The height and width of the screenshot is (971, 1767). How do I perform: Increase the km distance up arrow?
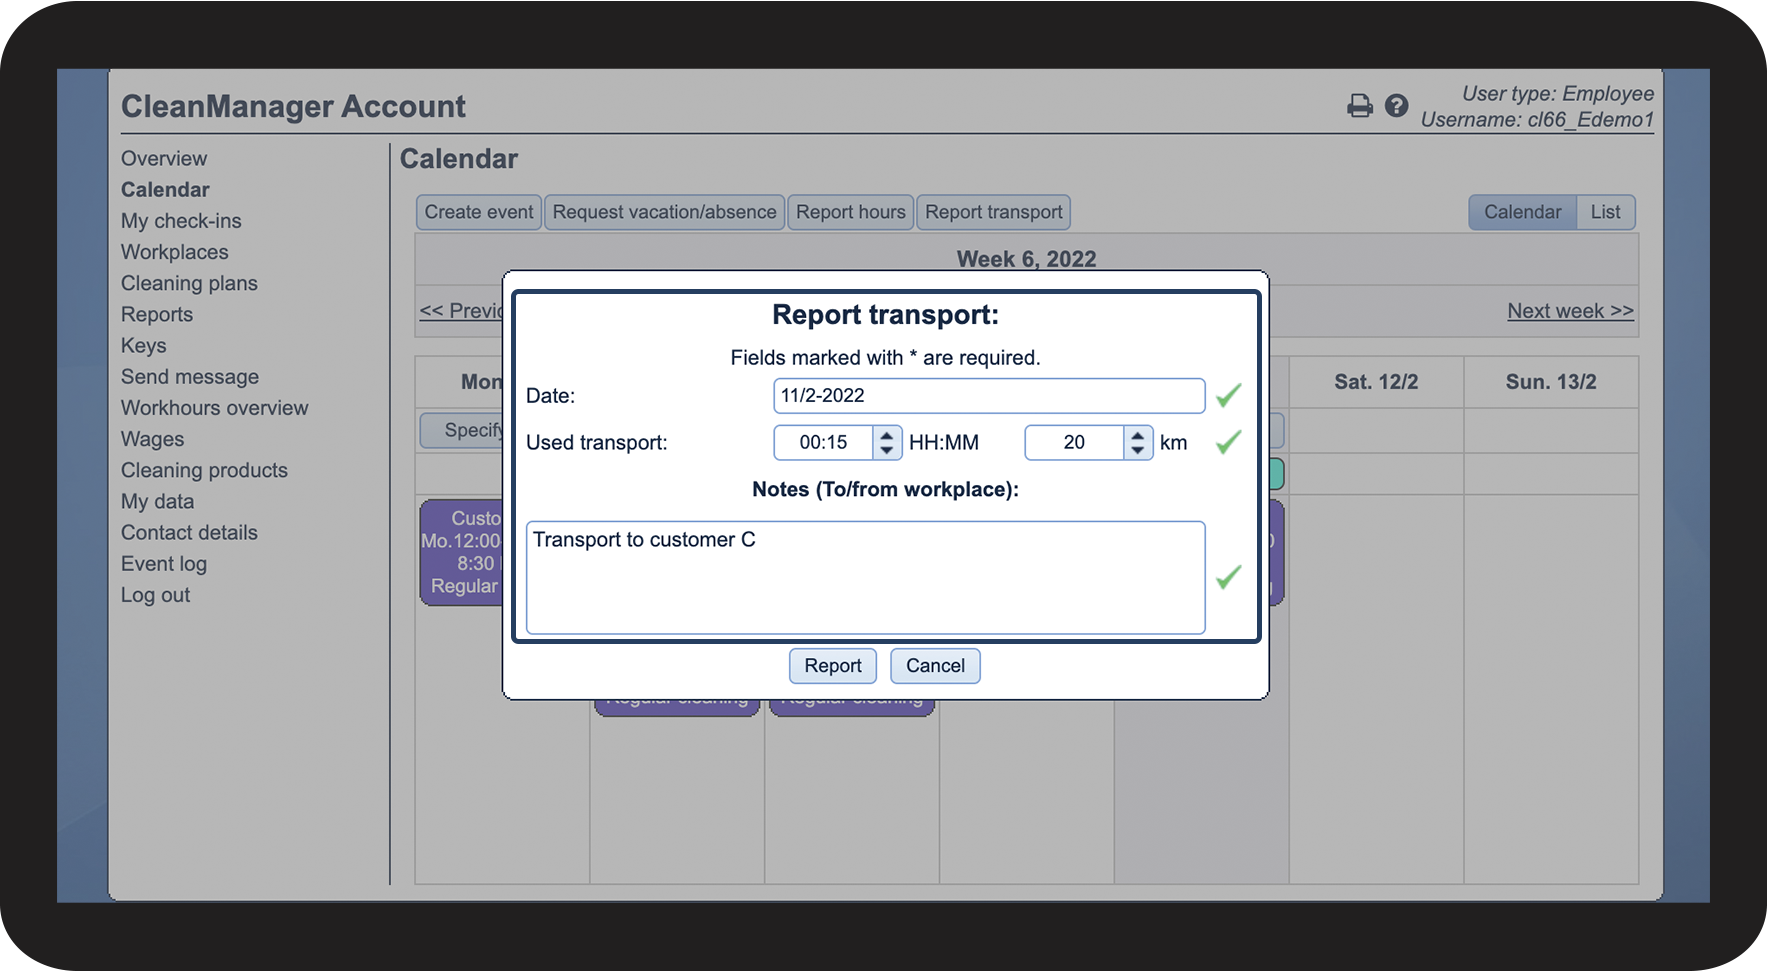pos(1137,435)
